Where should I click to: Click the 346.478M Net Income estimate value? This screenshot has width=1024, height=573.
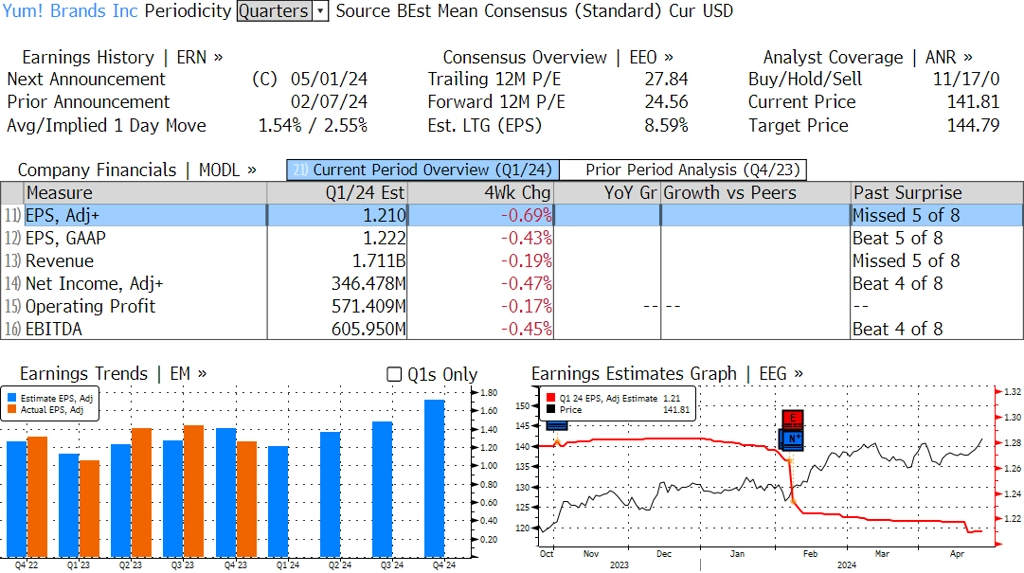coord(368,284)
